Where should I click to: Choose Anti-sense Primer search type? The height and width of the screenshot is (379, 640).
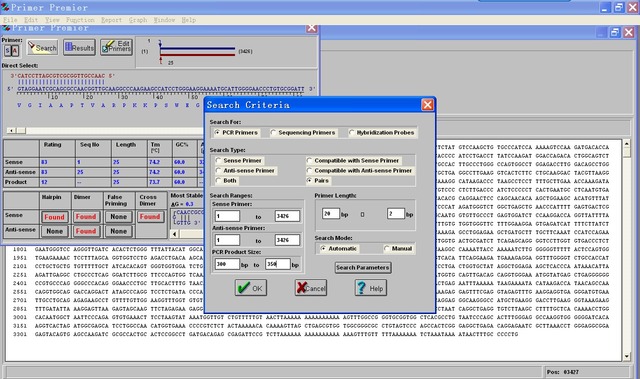[x=245, y=171]
